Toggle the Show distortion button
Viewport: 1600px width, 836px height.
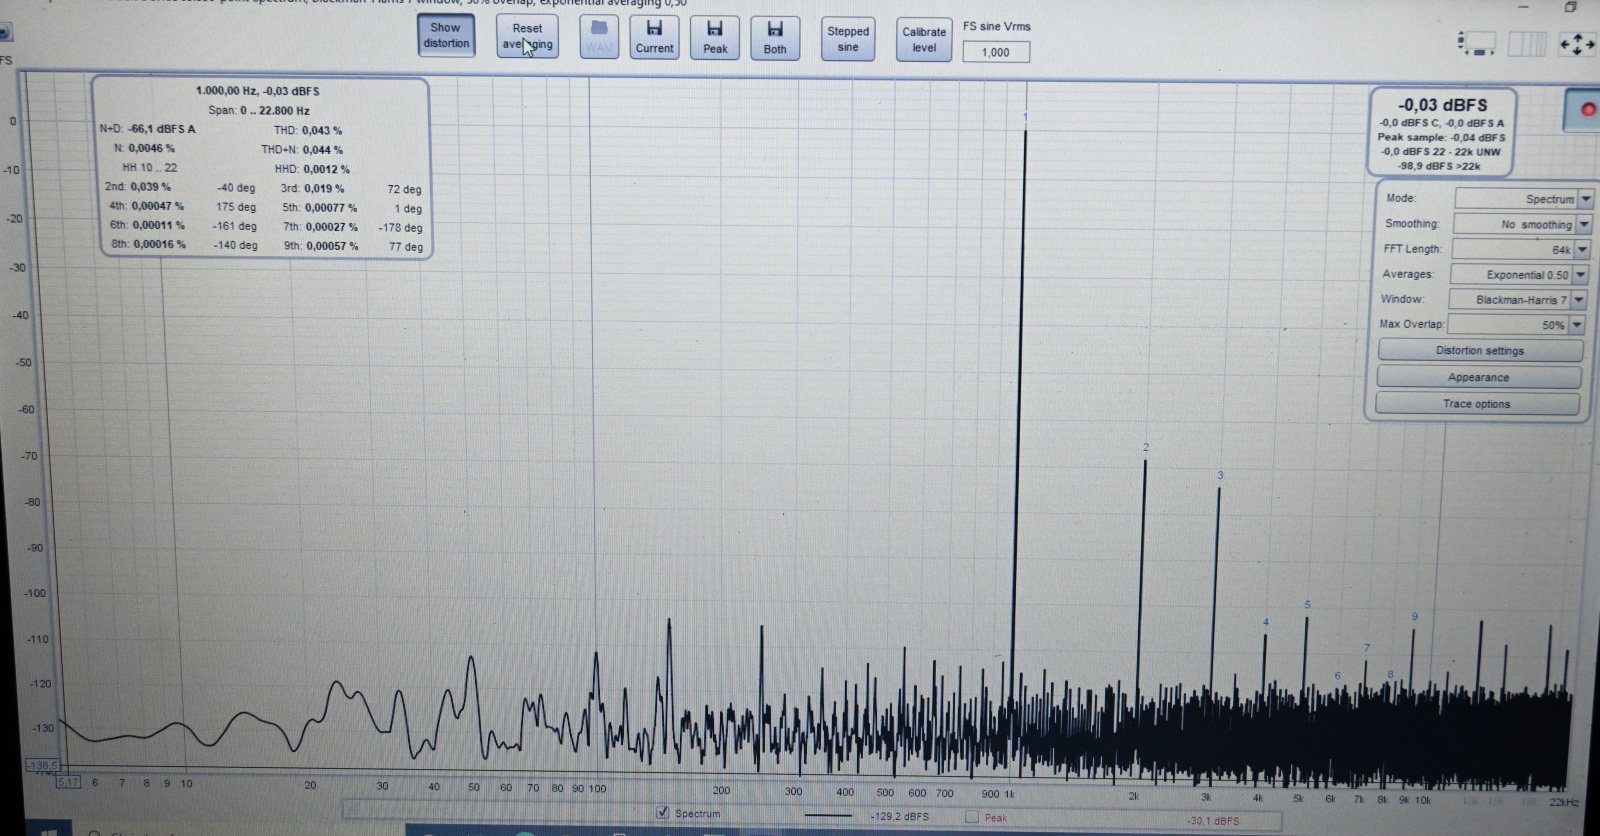point(446,36)
